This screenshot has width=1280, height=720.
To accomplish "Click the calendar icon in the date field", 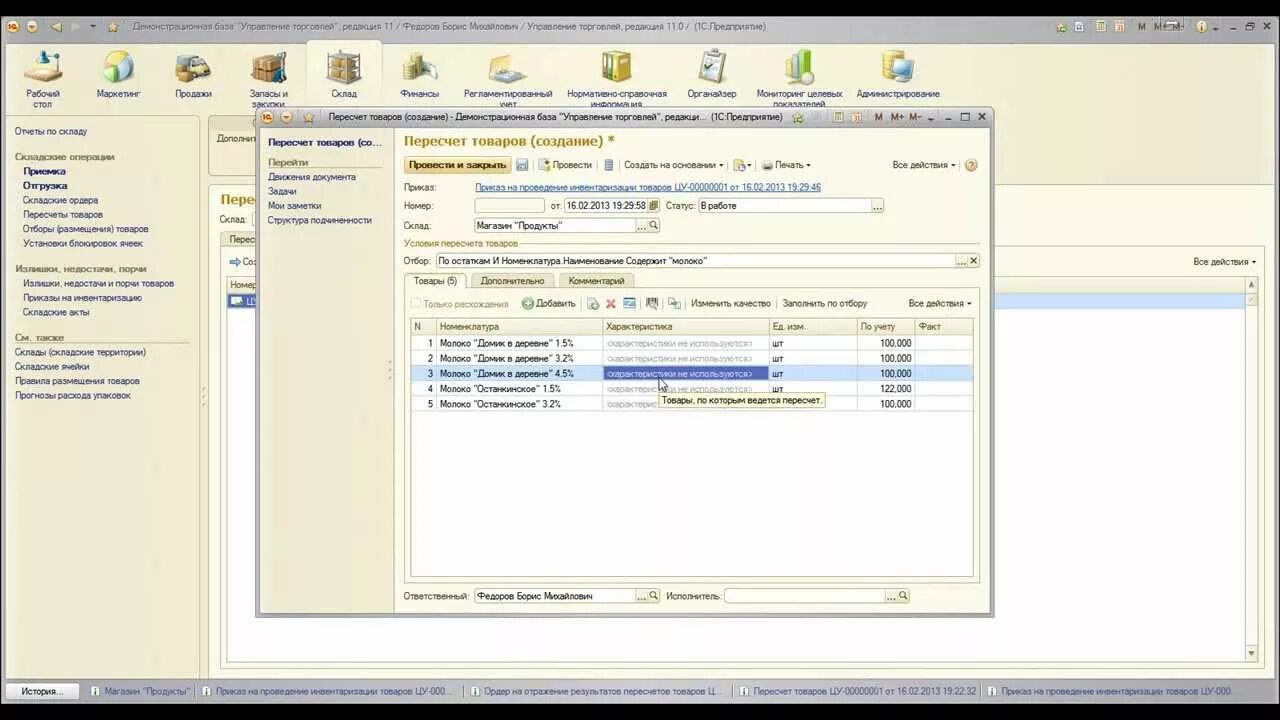I will point(653,206).
